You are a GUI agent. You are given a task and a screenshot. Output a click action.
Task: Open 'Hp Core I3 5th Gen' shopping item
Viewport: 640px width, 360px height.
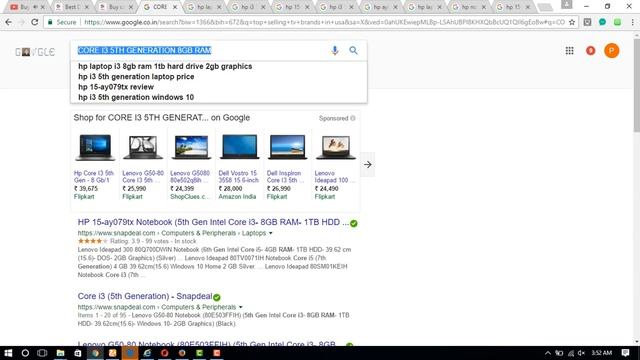[94, 176]
